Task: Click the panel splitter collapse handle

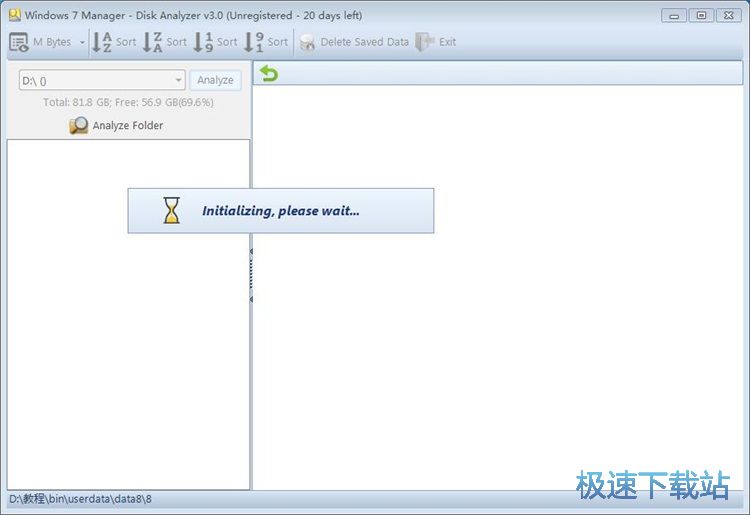Action: (251, 275)
